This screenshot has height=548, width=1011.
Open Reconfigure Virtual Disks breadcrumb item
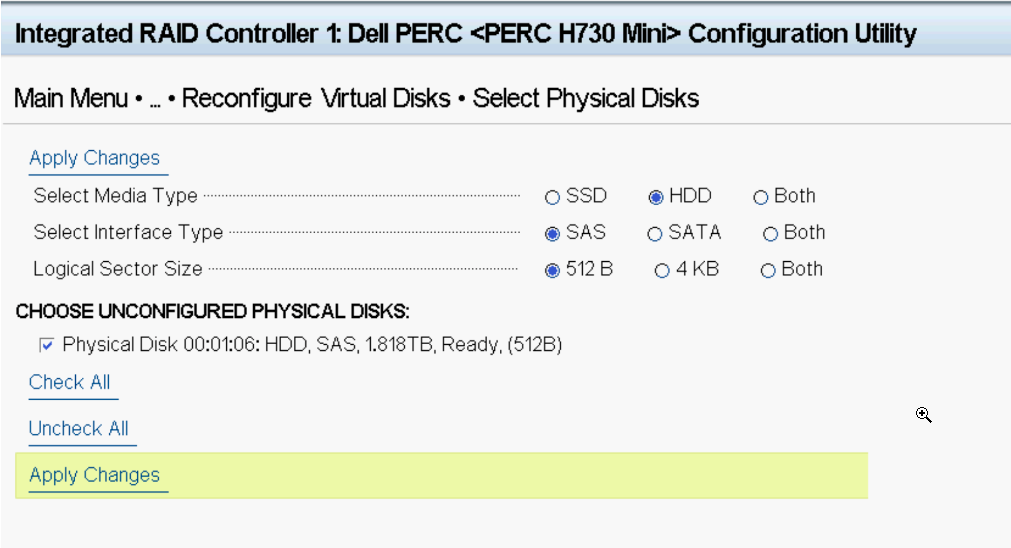316,99
